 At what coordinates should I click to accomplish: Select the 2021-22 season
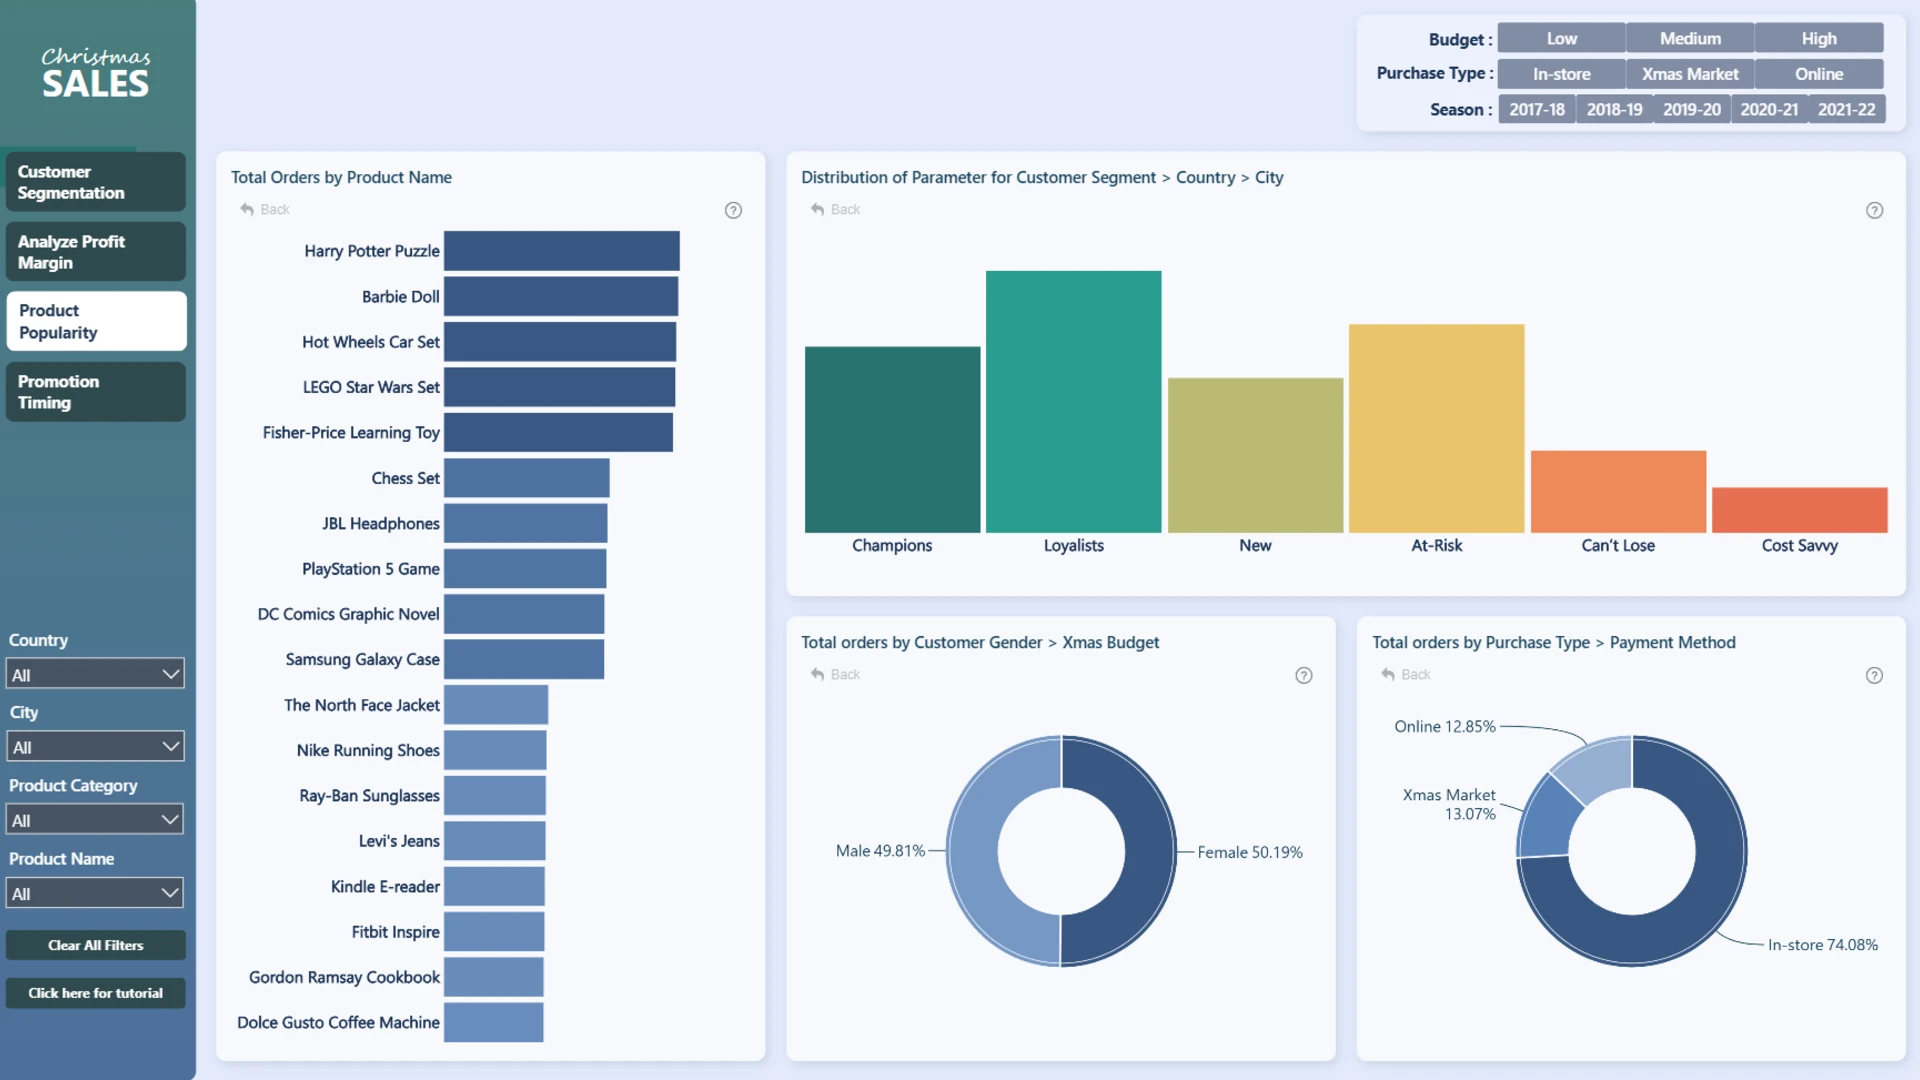(1846, 109)
